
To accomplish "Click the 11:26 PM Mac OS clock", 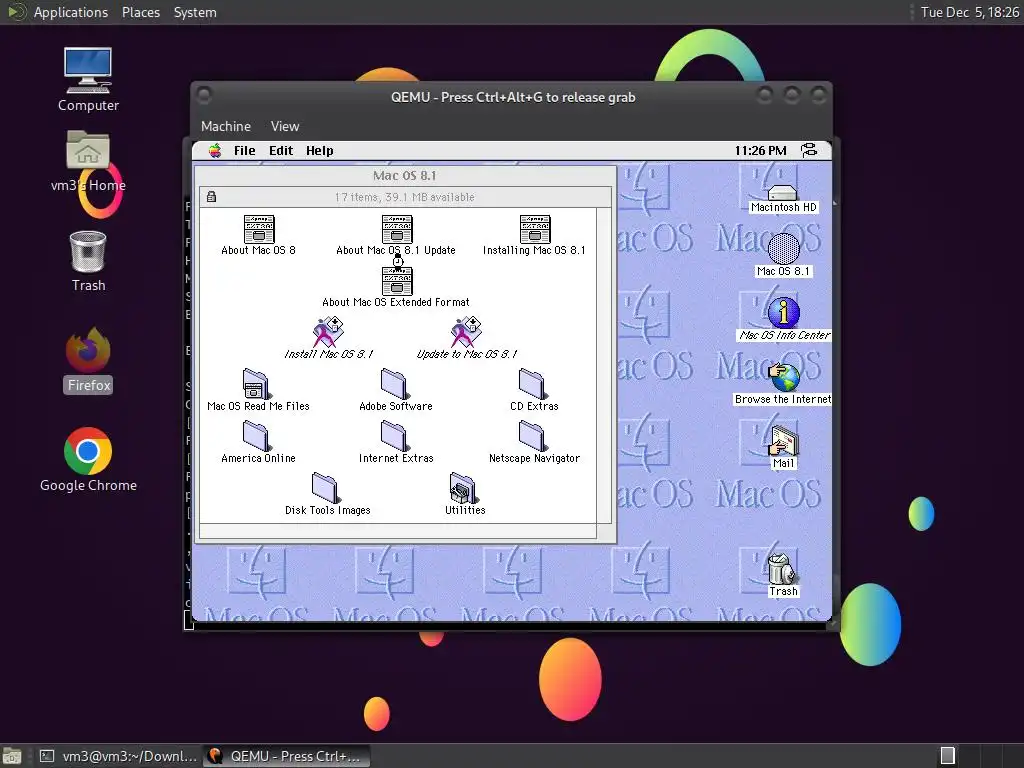I will 760,151.
